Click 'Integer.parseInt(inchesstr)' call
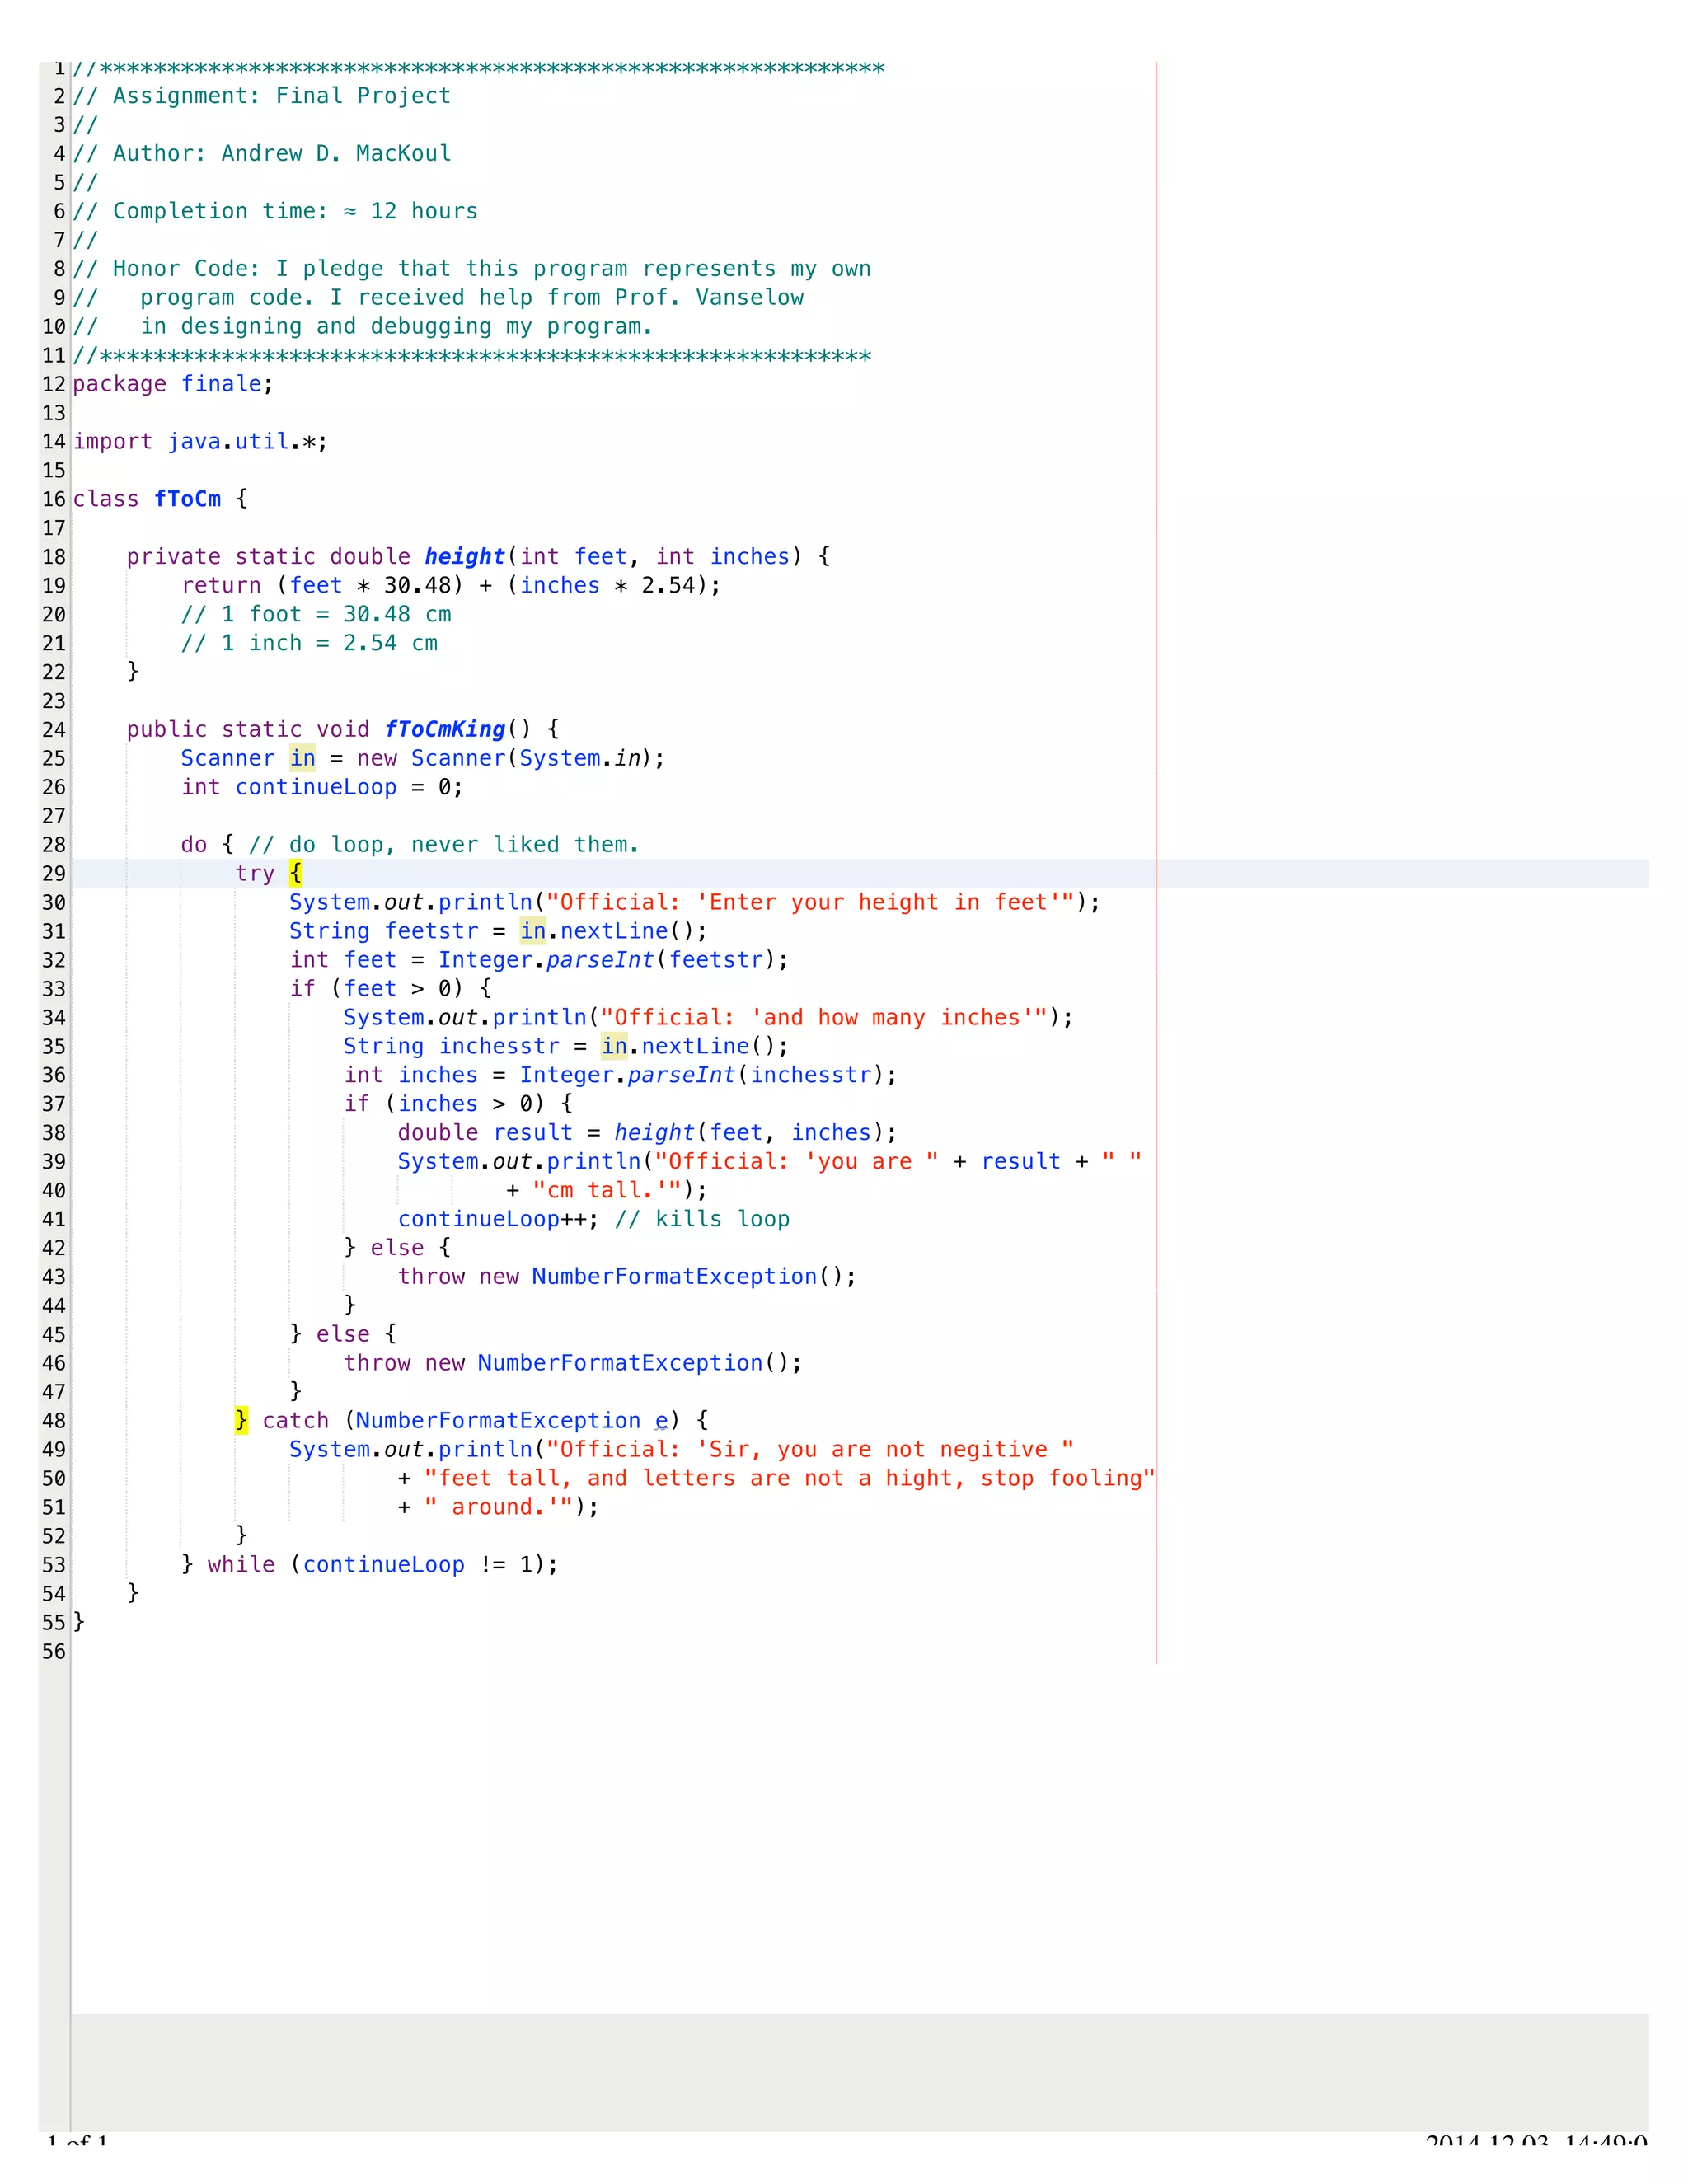Viewport: 1688px width, 2184px height. click(702, 1076)
